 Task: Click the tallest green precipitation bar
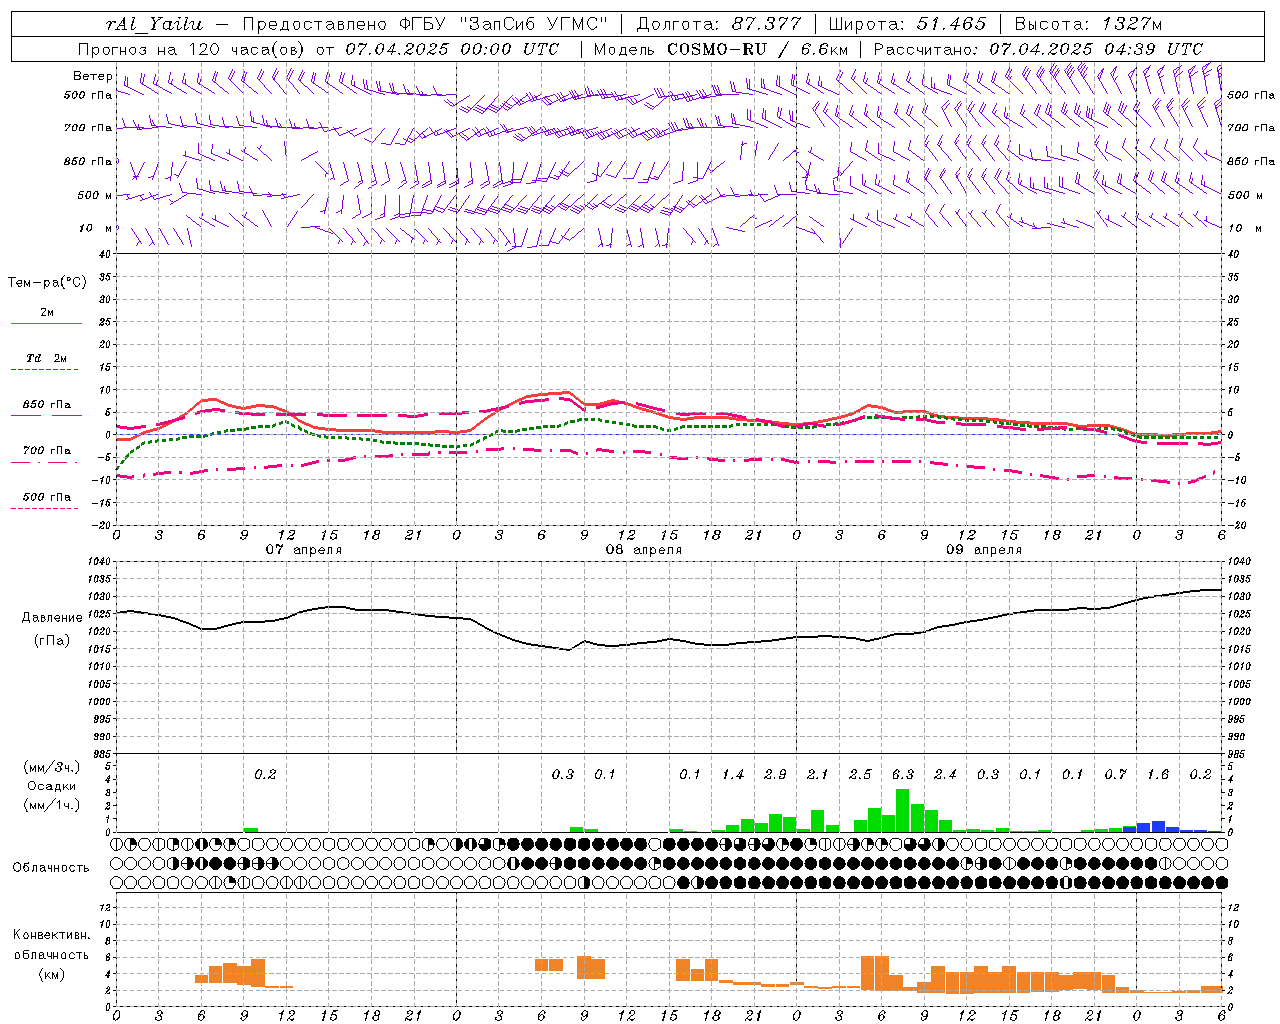coord(902,811)
